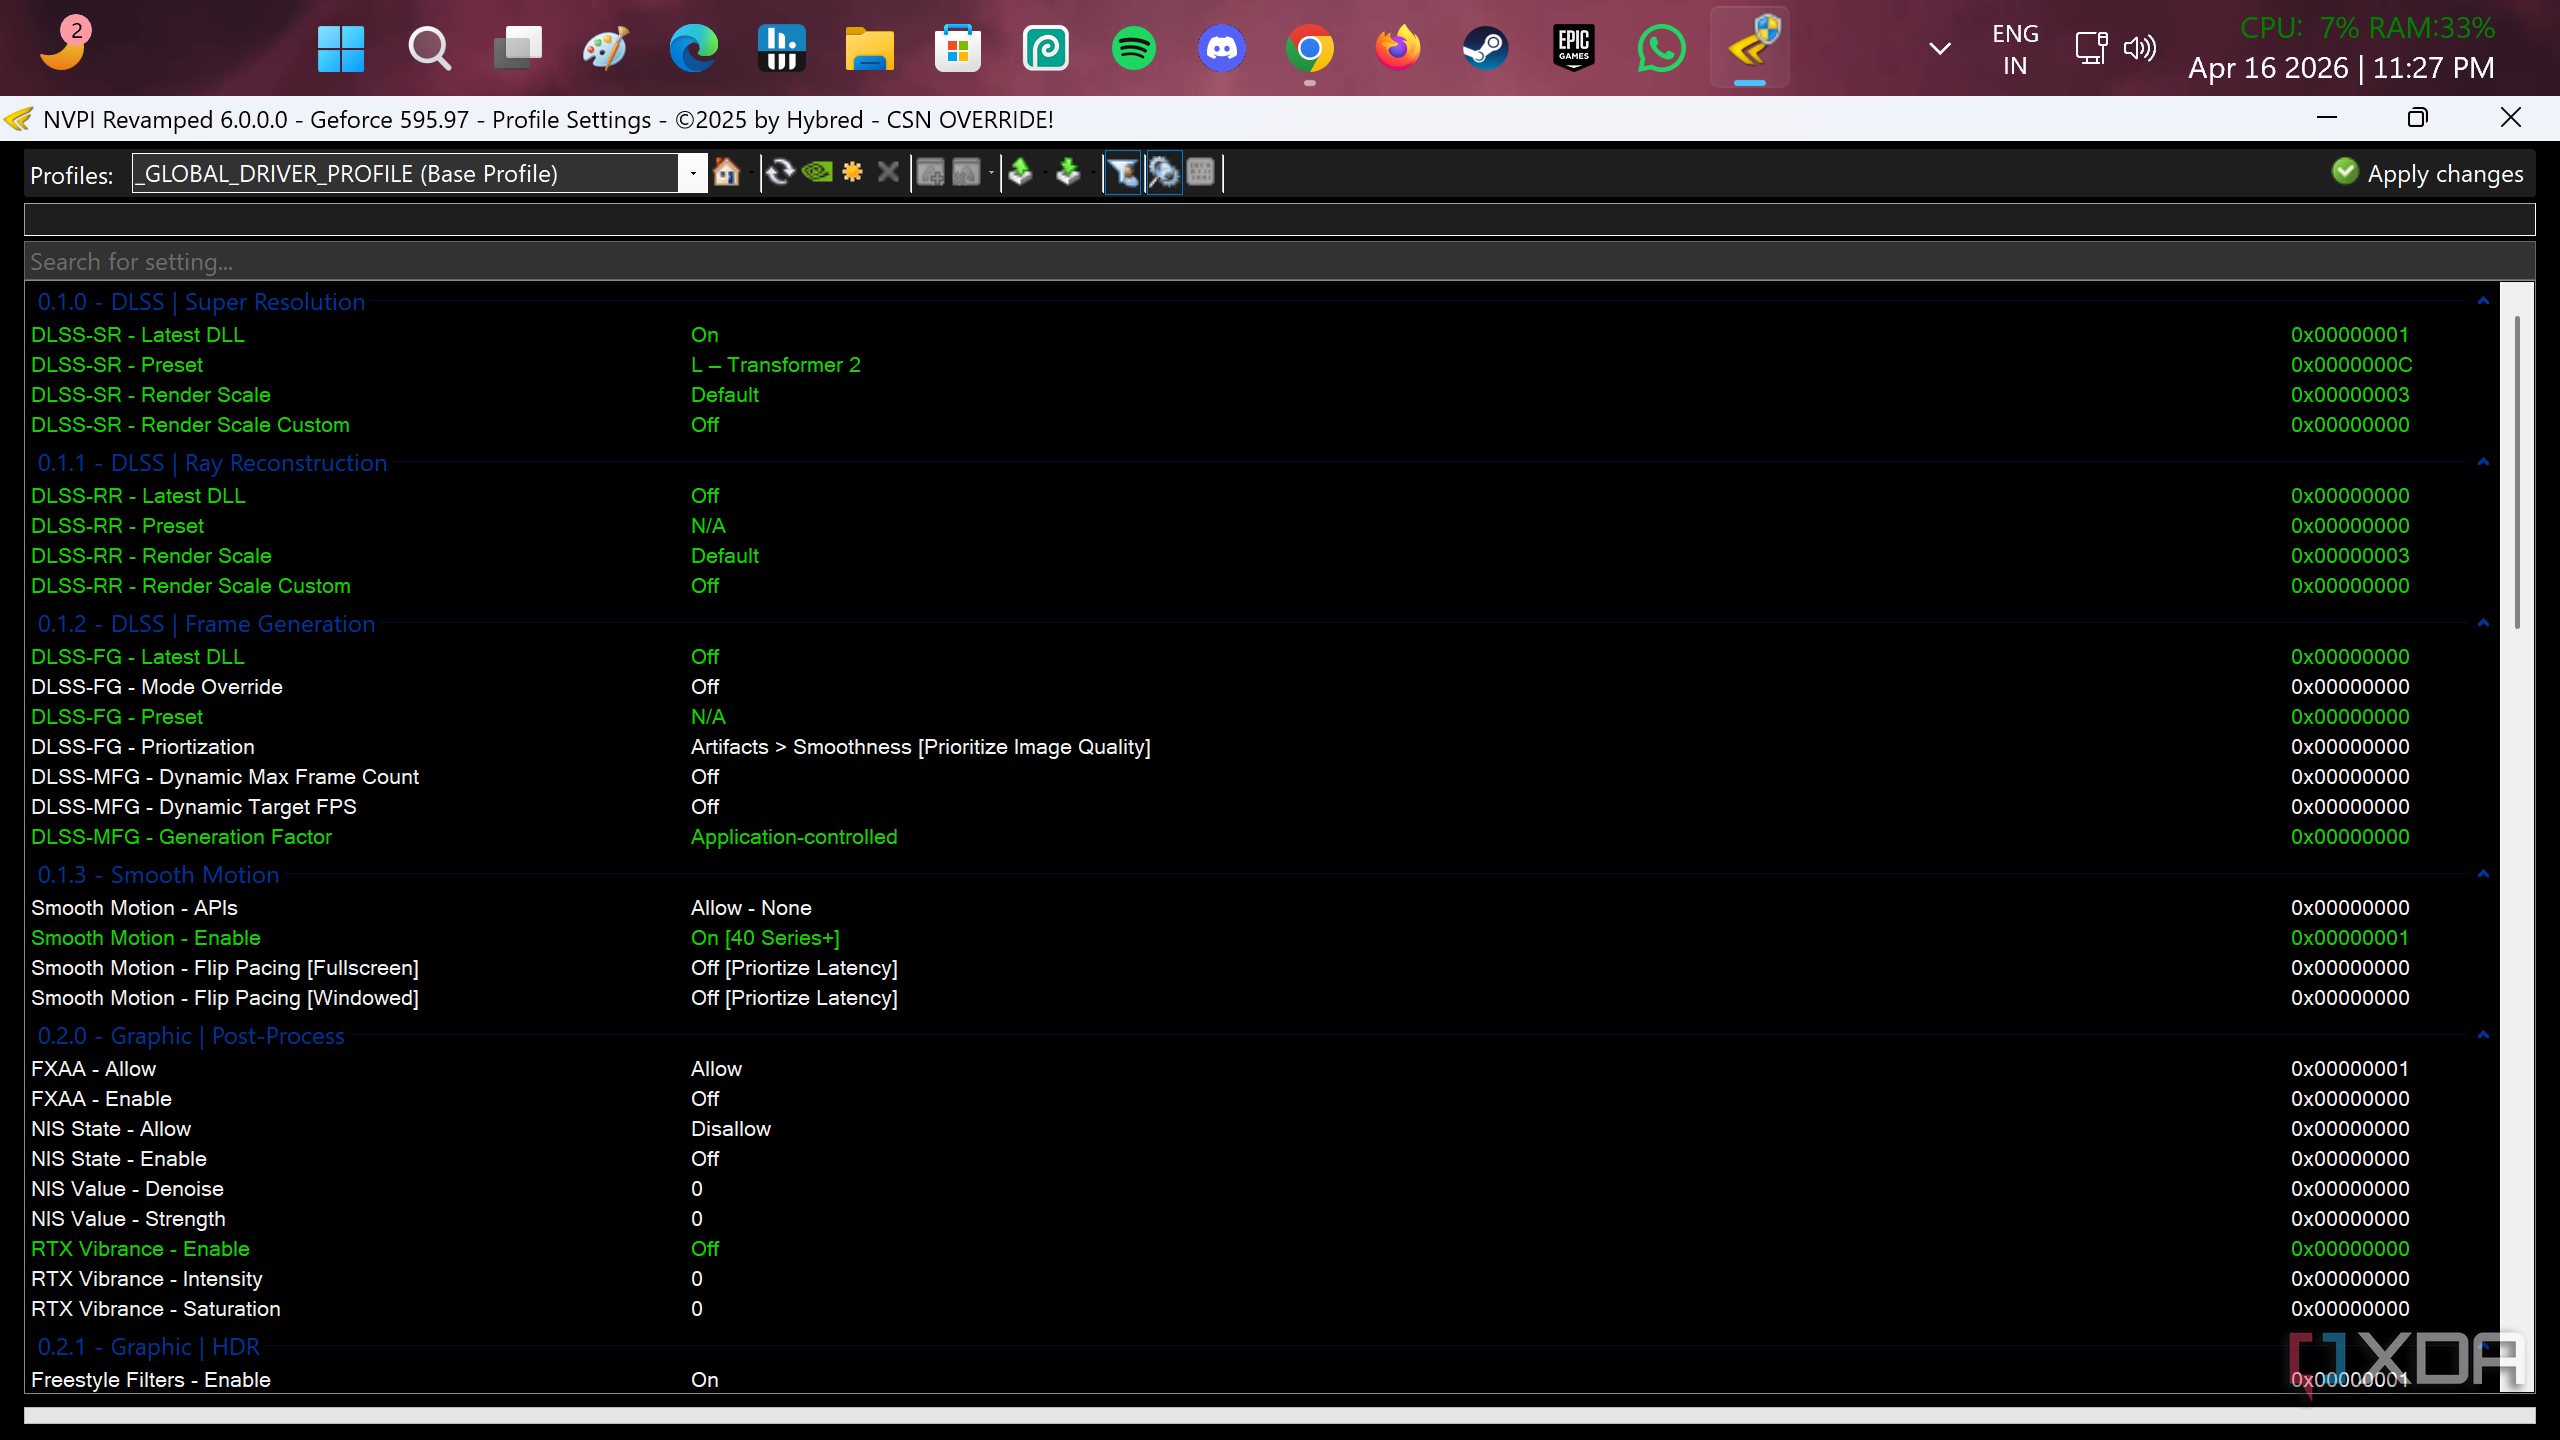Select the DLSS-RR - Latest DLL row
The width and height of the screenshot is (2560, 1440).
click(x=1260, y=496)
